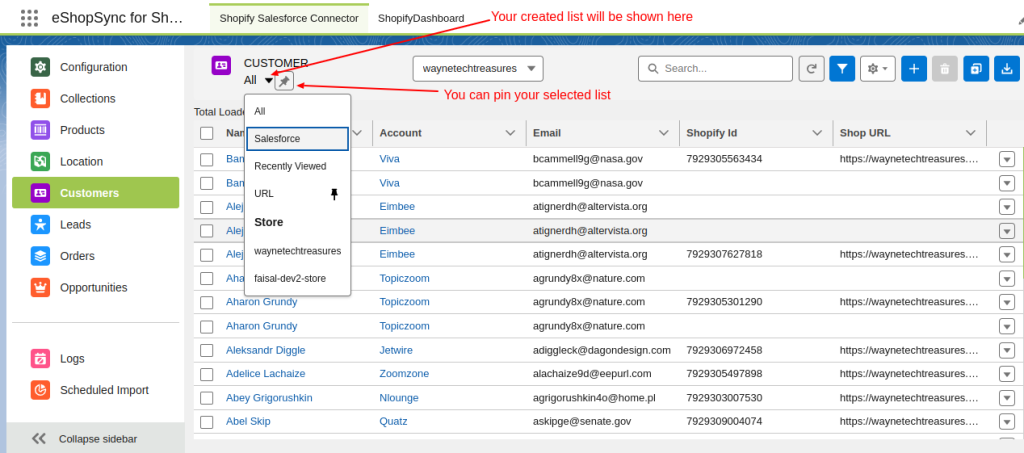Click the download export icon

pyautogui.click(x=1007, y=69)
